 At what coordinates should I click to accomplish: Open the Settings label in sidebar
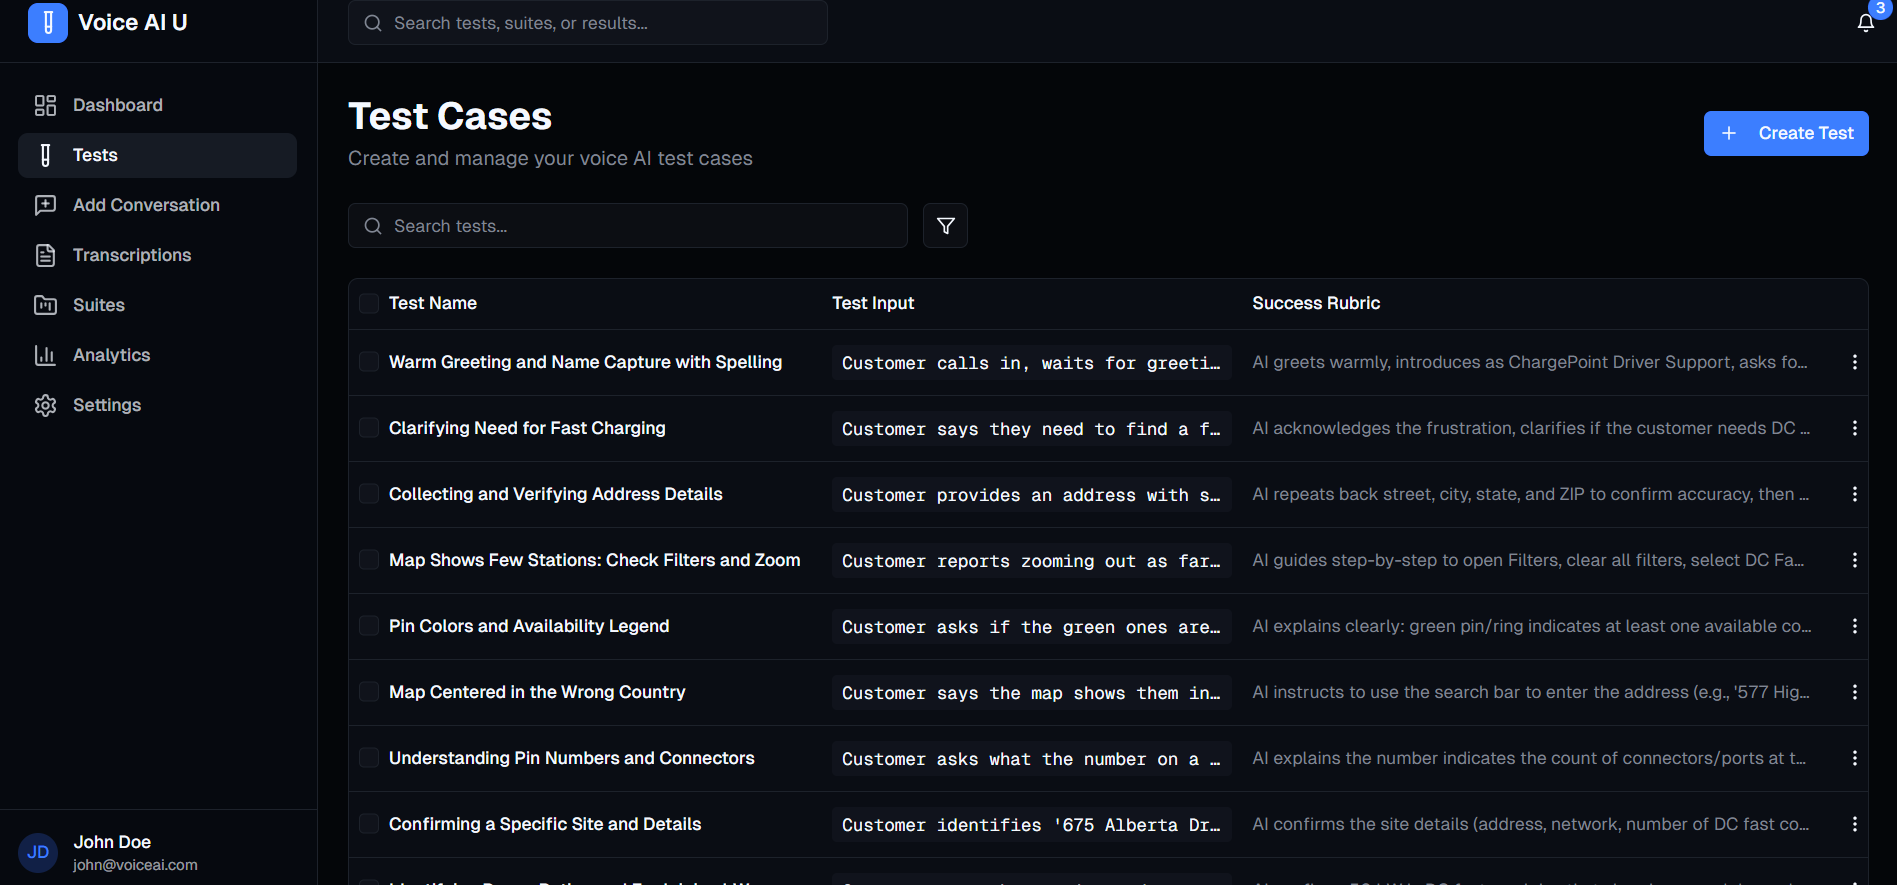(x=107, y=405)
